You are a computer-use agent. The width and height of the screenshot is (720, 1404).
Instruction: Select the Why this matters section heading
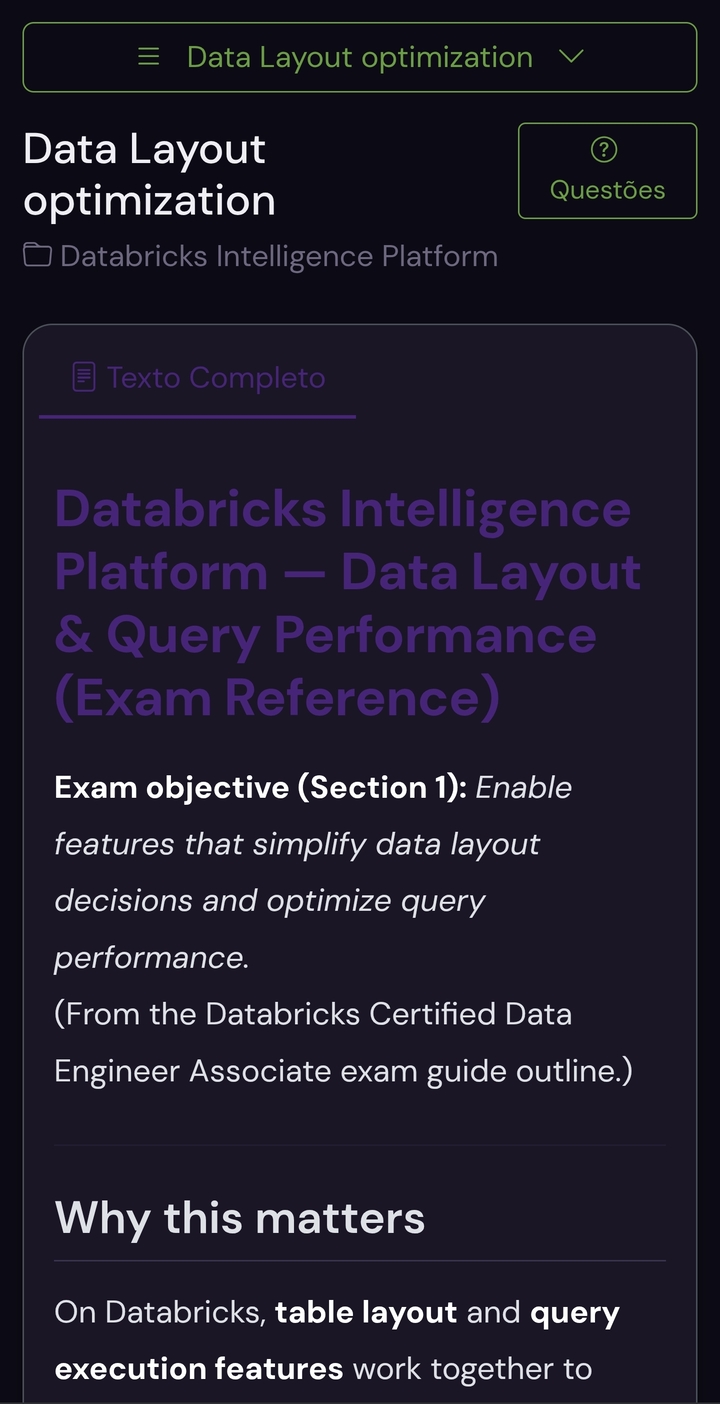[x=240, y=1218]
